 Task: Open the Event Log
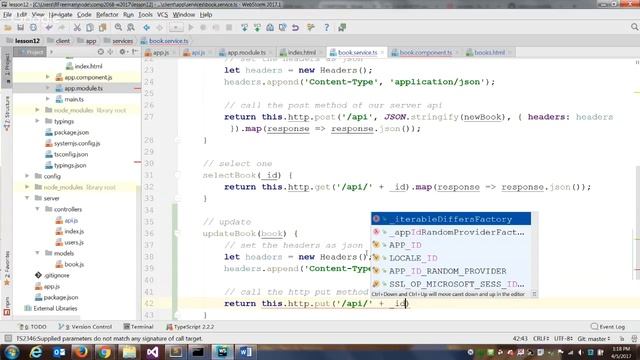(608, 327)
